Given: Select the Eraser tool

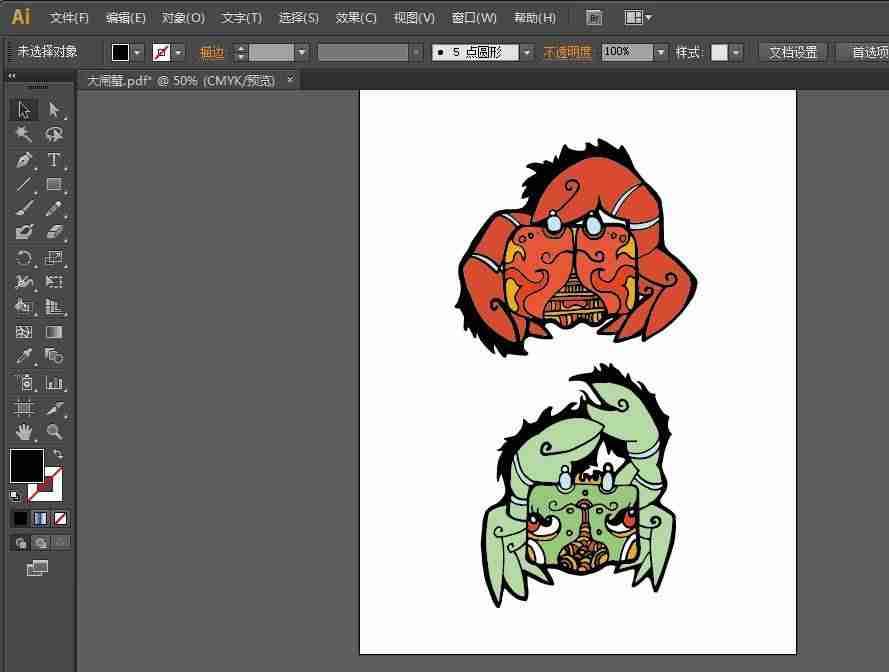Looking at the screenshot, I should tap(54, 232).
